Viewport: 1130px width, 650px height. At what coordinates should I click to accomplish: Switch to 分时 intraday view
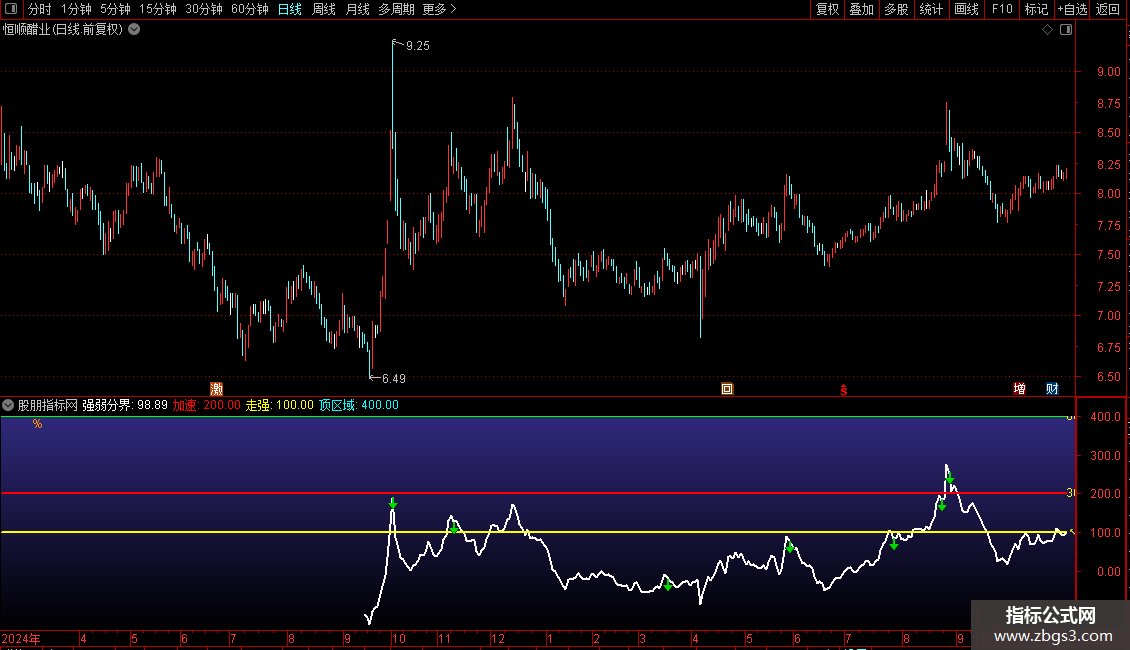pos(40,9)
